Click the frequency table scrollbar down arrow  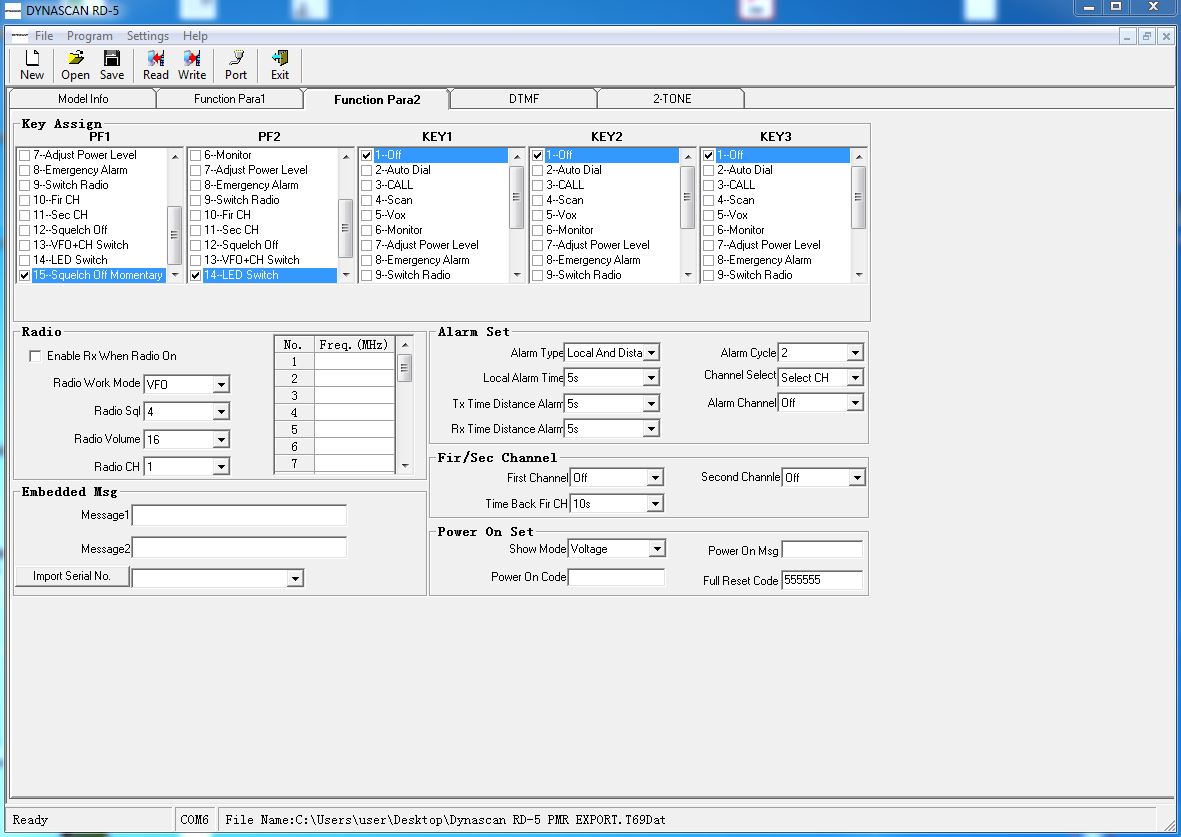pos(405,466)
